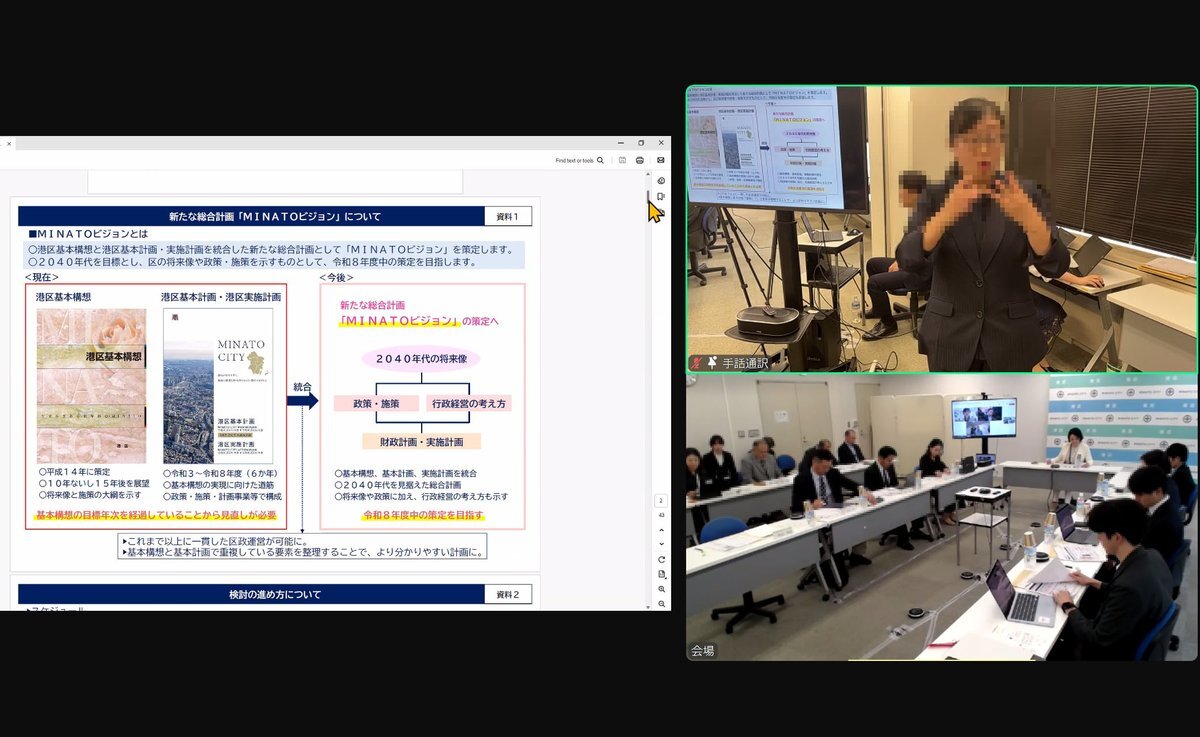The width and height of the screenshot is (1200, 737).
Task: Click the 政策・施策 box
Action: [x=376, y=403]
